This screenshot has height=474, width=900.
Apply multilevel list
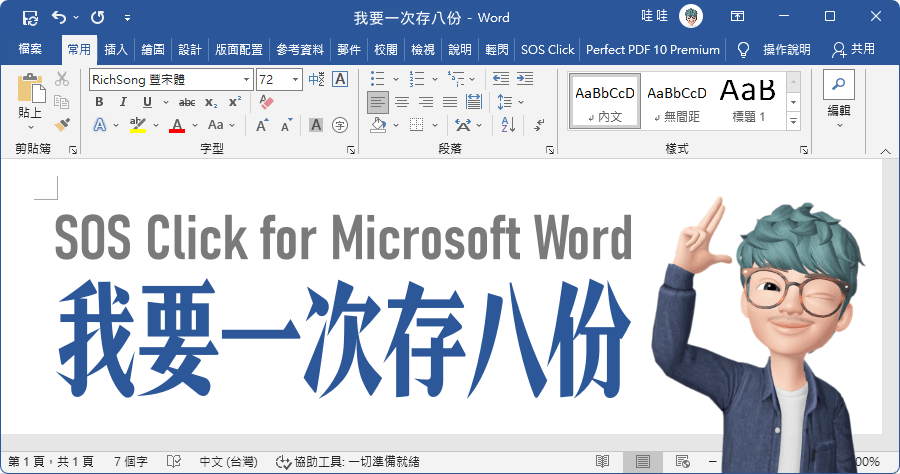456,79
